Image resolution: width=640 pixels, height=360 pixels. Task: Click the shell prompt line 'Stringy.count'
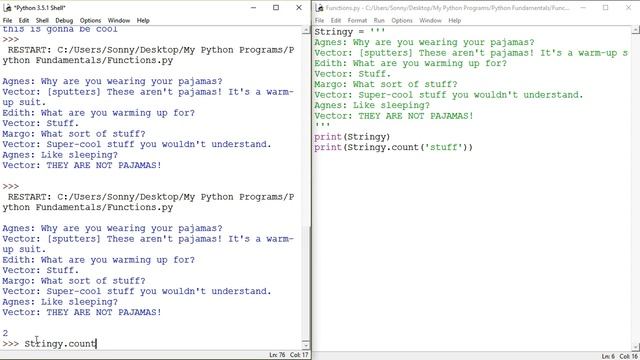tap(60, 344)
